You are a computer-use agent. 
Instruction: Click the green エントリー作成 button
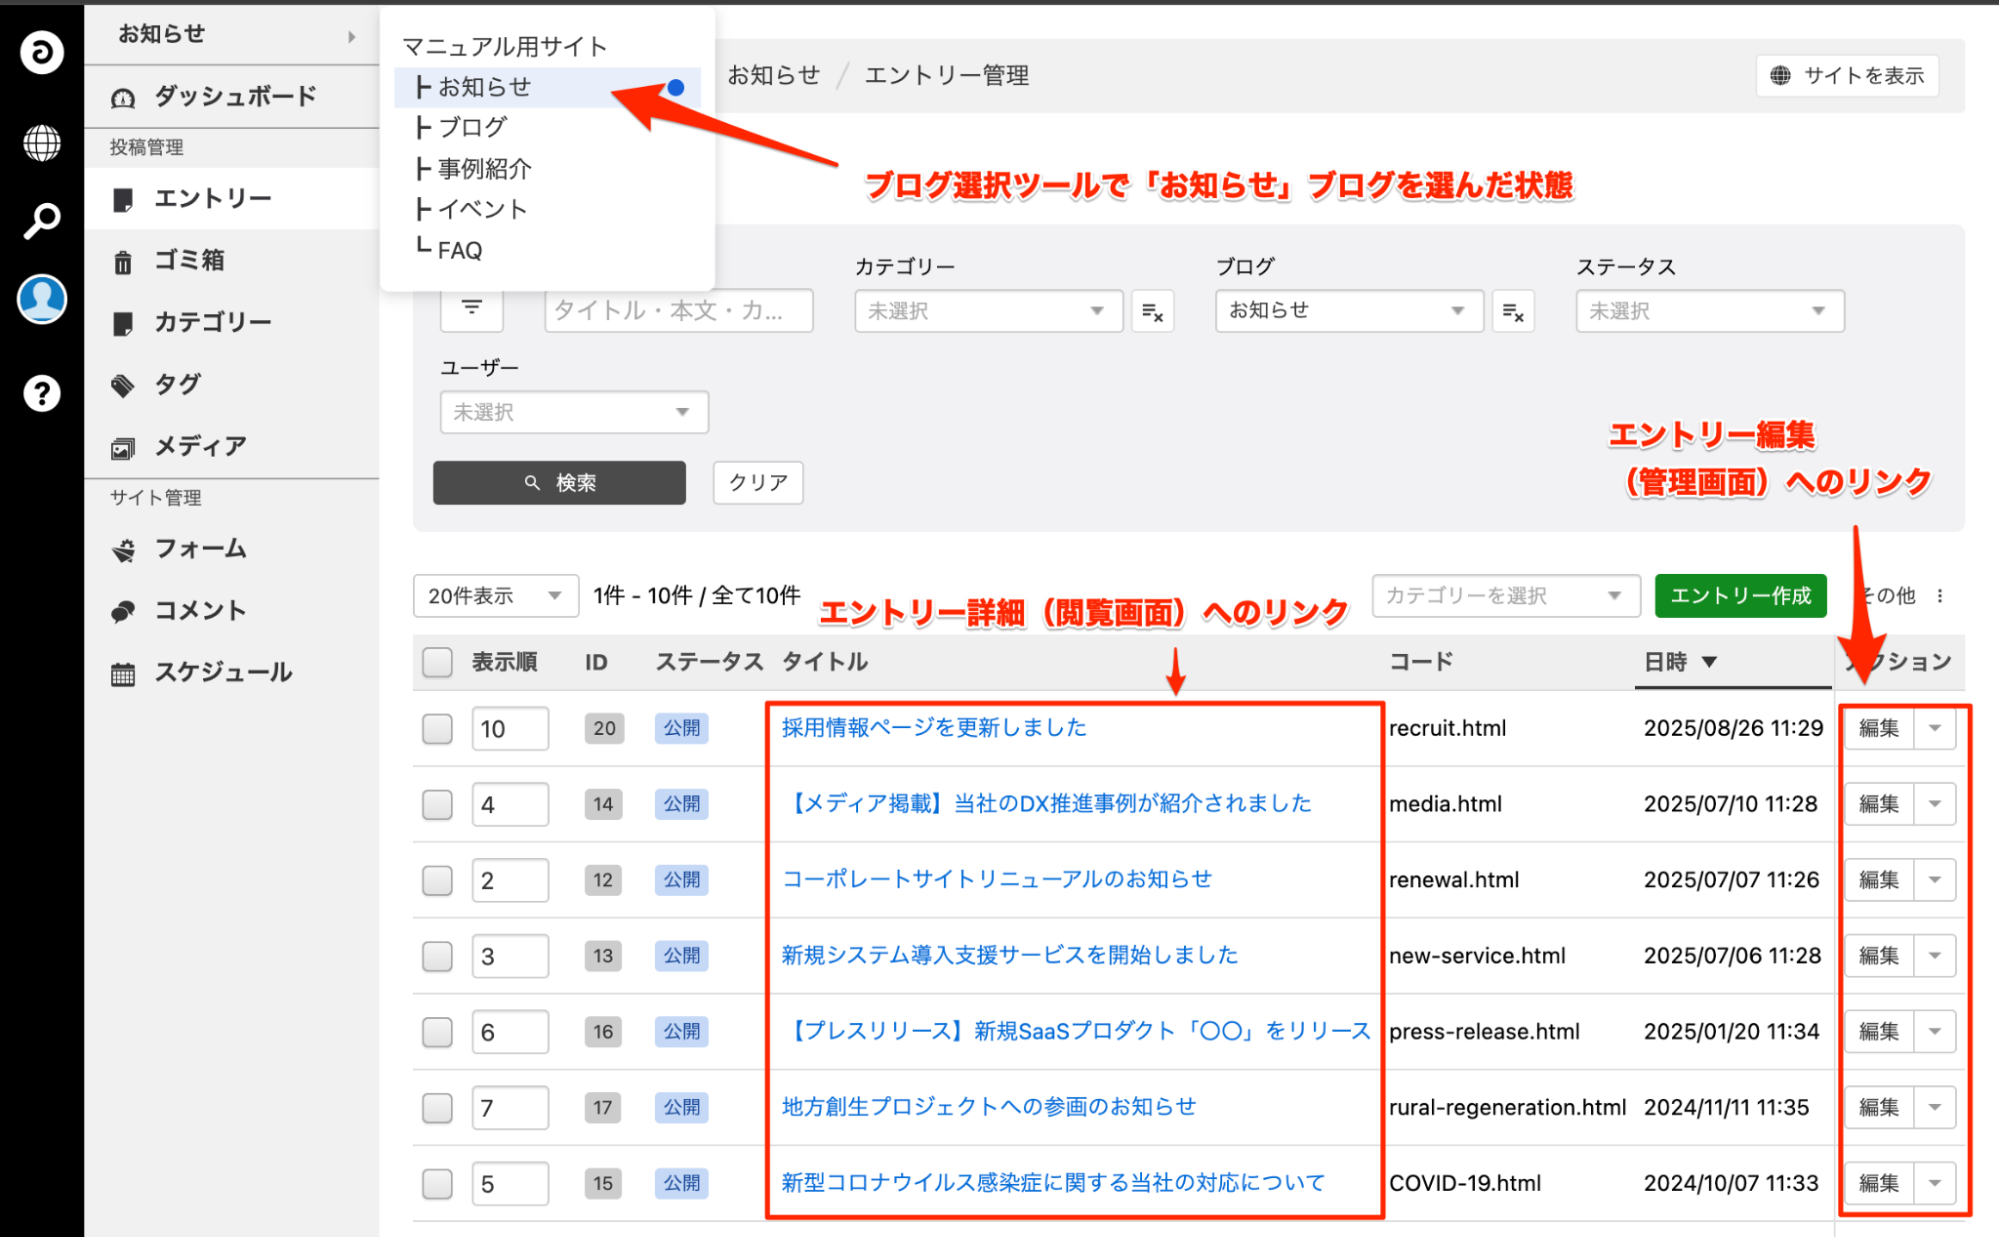click(1739, 596)
